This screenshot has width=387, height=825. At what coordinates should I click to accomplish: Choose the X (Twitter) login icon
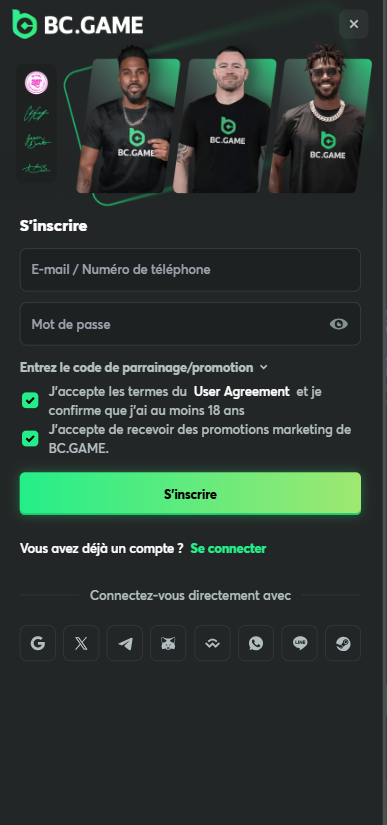[x=81, y=643]
